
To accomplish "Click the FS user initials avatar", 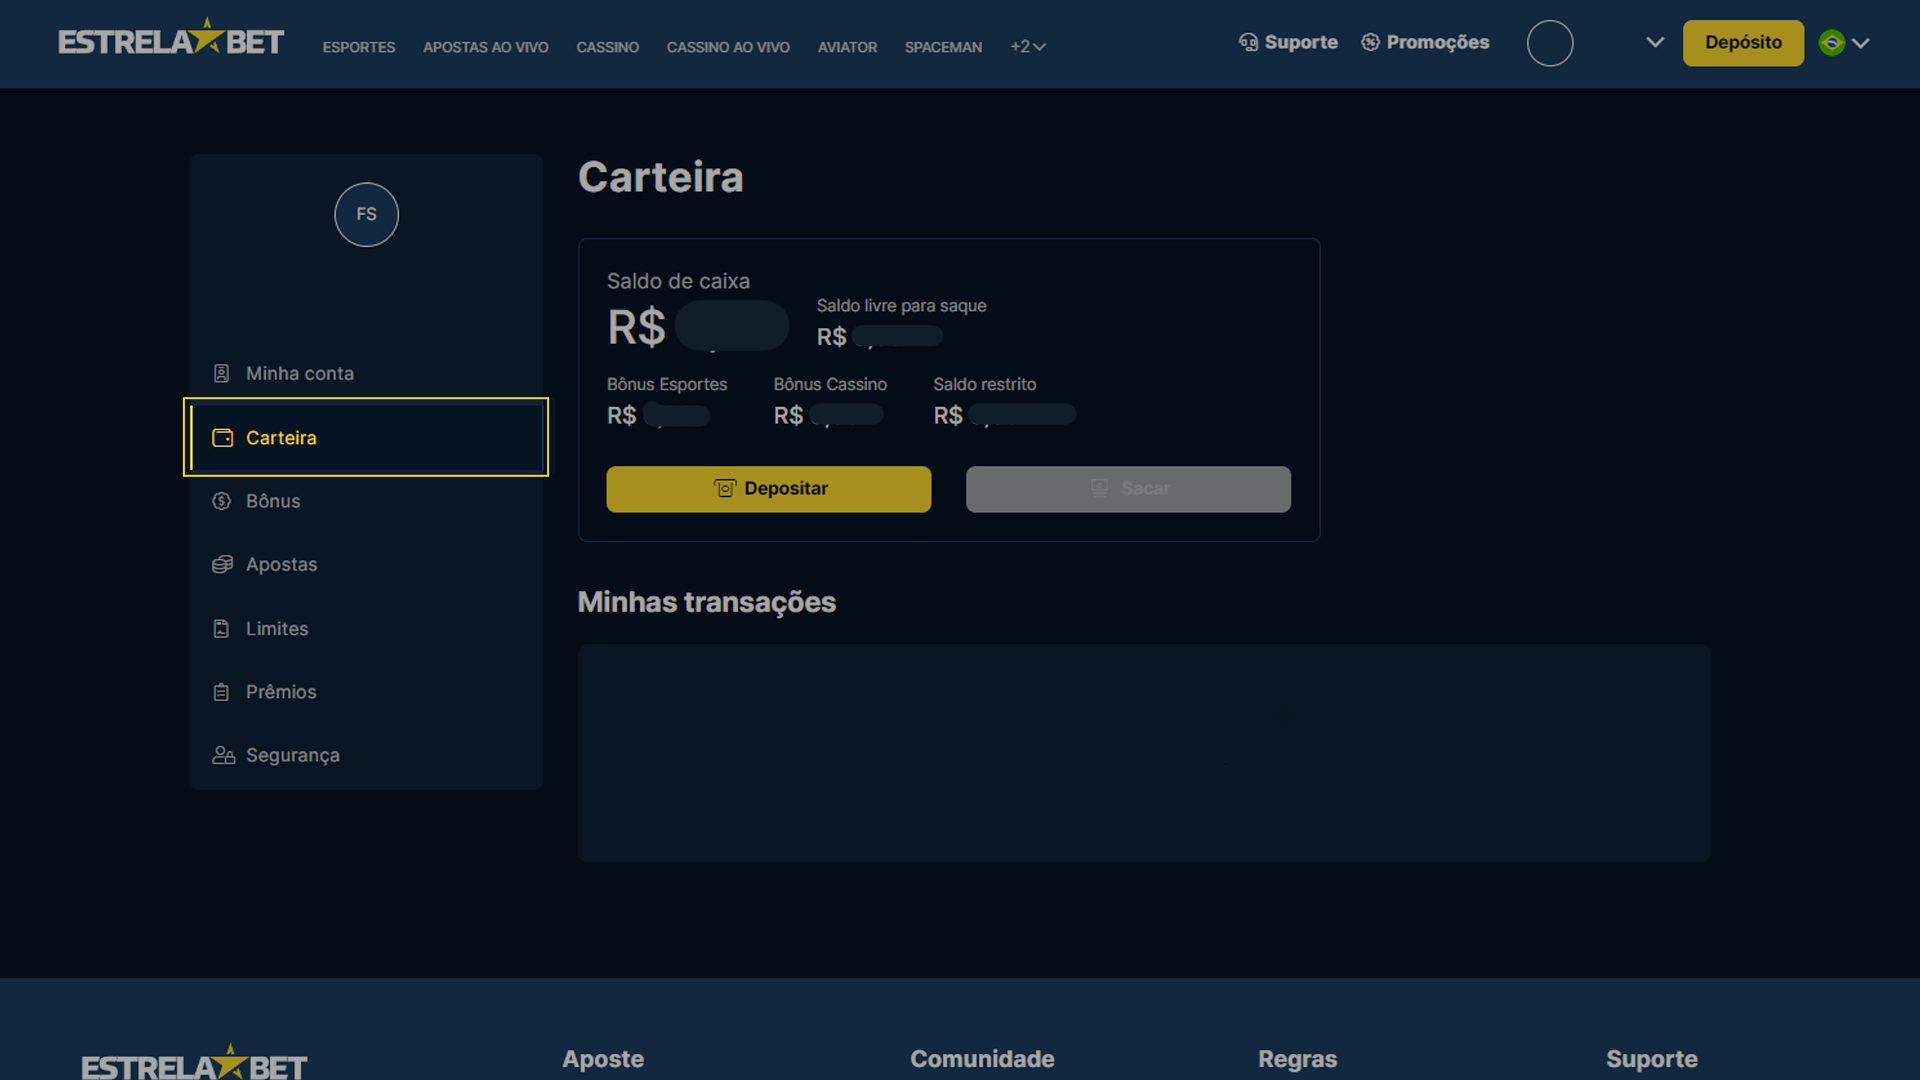I will [366, 214].
